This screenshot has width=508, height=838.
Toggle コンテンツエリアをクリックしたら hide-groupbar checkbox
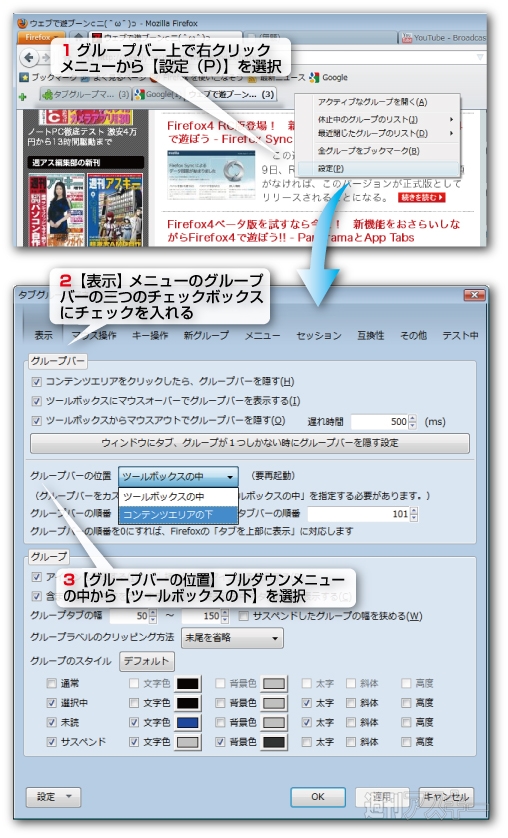pos(36,382)
